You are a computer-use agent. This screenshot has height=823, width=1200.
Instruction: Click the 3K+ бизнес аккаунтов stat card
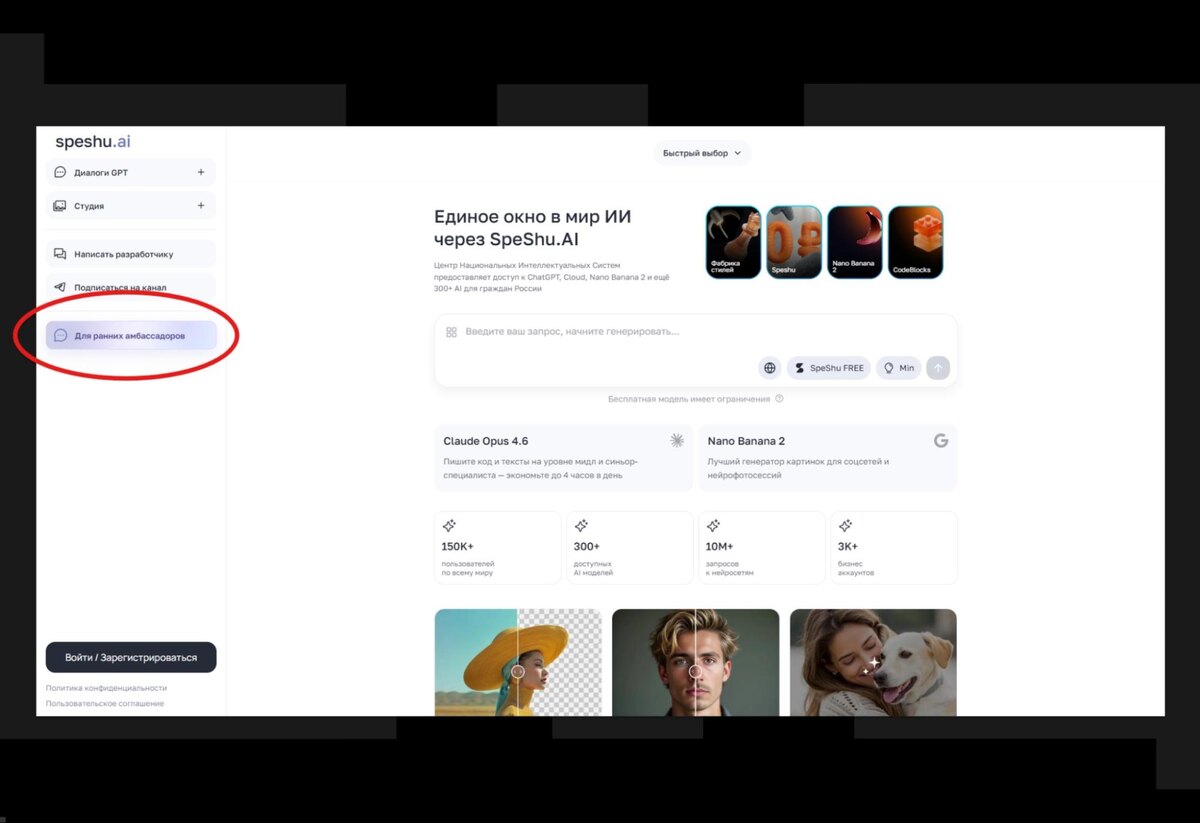(x=894, y=548)
